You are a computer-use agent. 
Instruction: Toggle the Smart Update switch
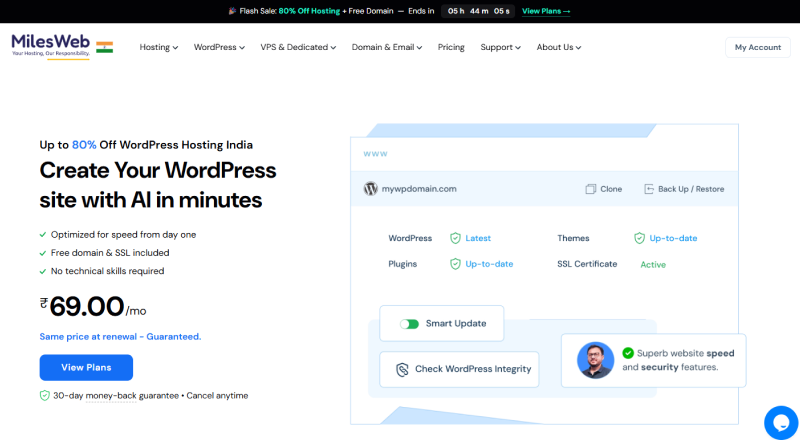click(x=409, y=324)
